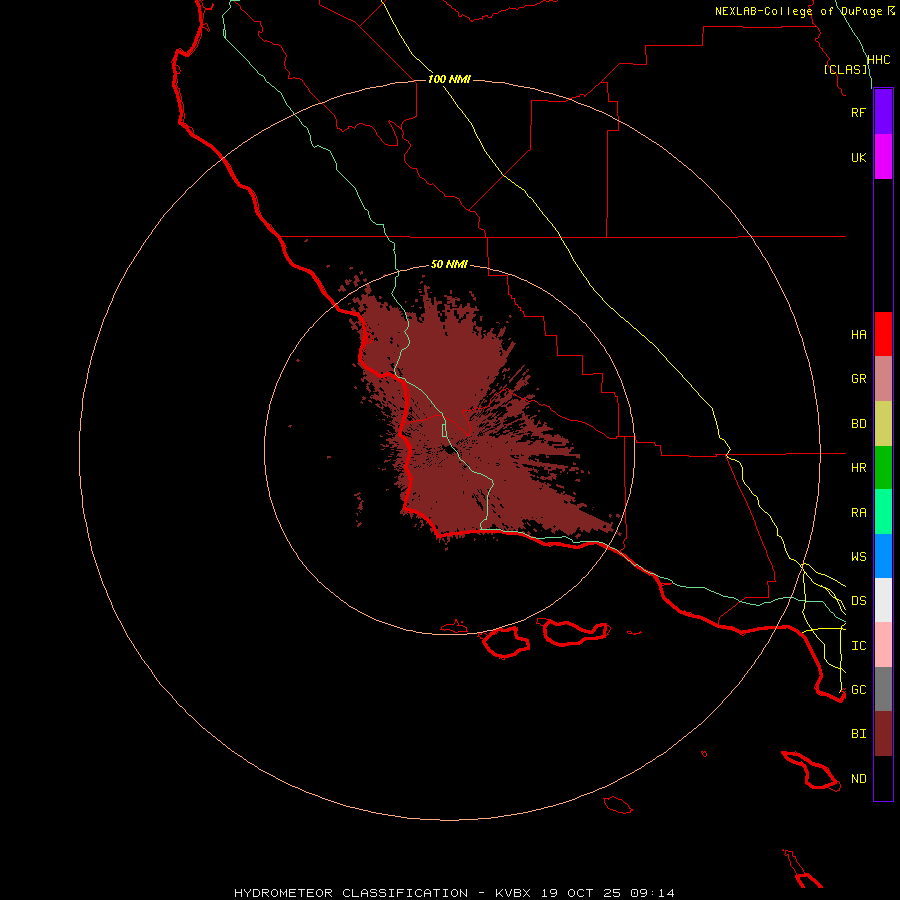Click the NEXLAB-College of DuPage credit text
Image resolution: width=900 pixels, height=900 pixels.
[798, 11]
